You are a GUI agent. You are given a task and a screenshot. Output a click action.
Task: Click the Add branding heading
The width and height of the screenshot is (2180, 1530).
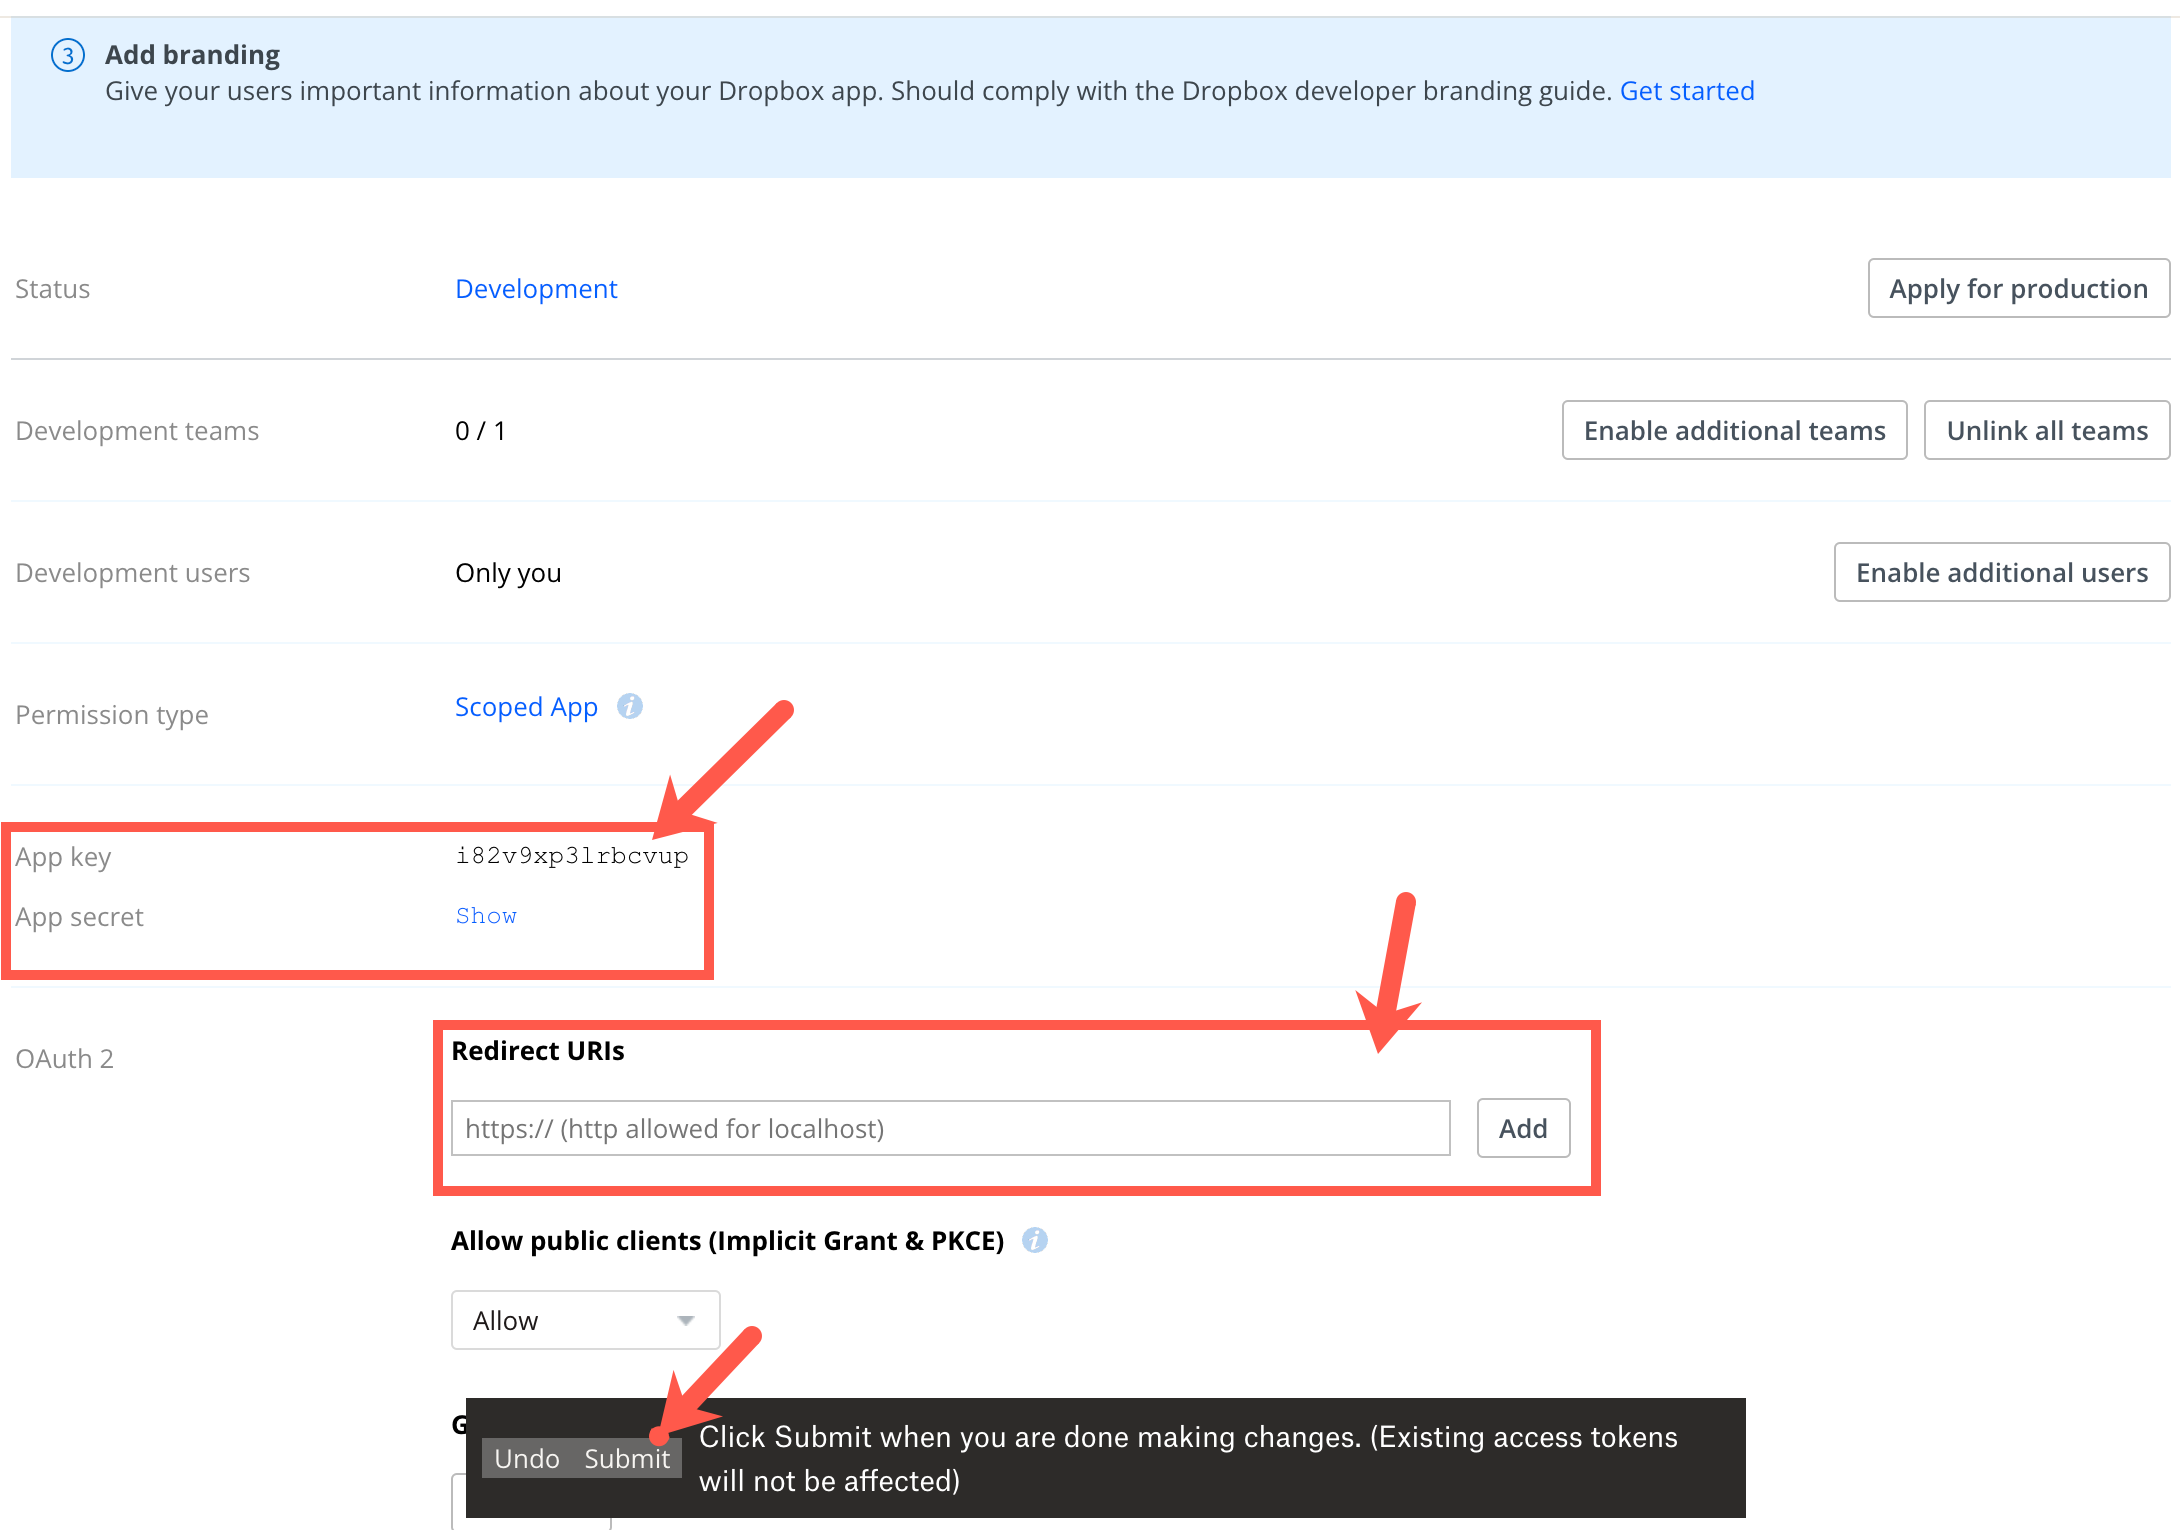pyautogui.click(x=192, y=54)
